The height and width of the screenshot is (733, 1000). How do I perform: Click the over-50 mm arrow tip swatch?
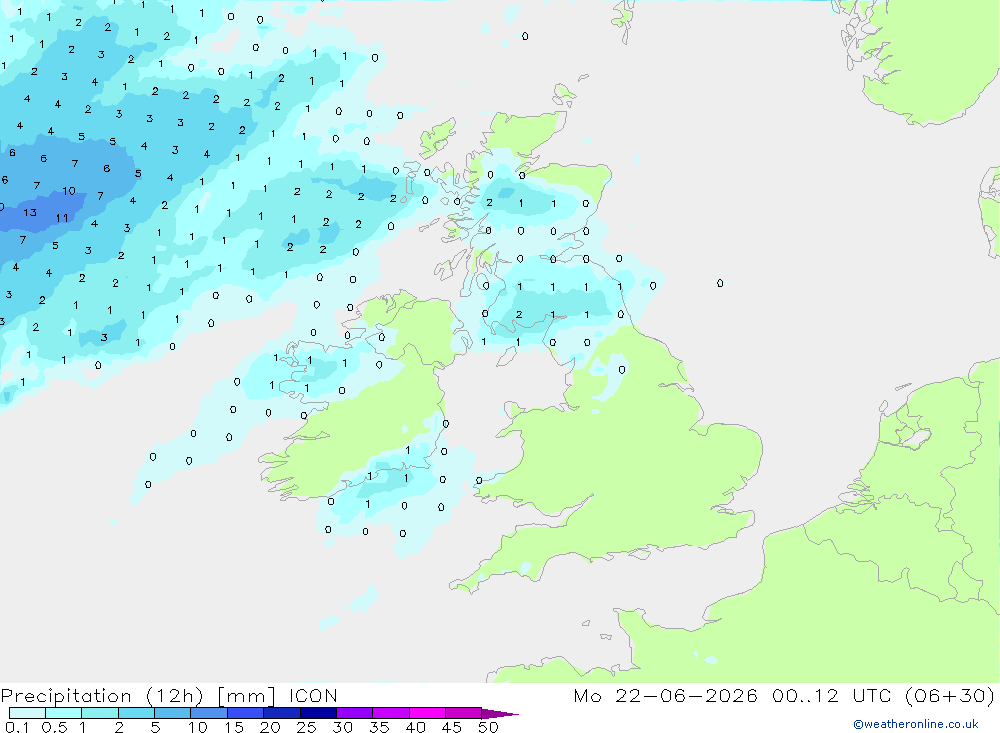click(499, 714)
